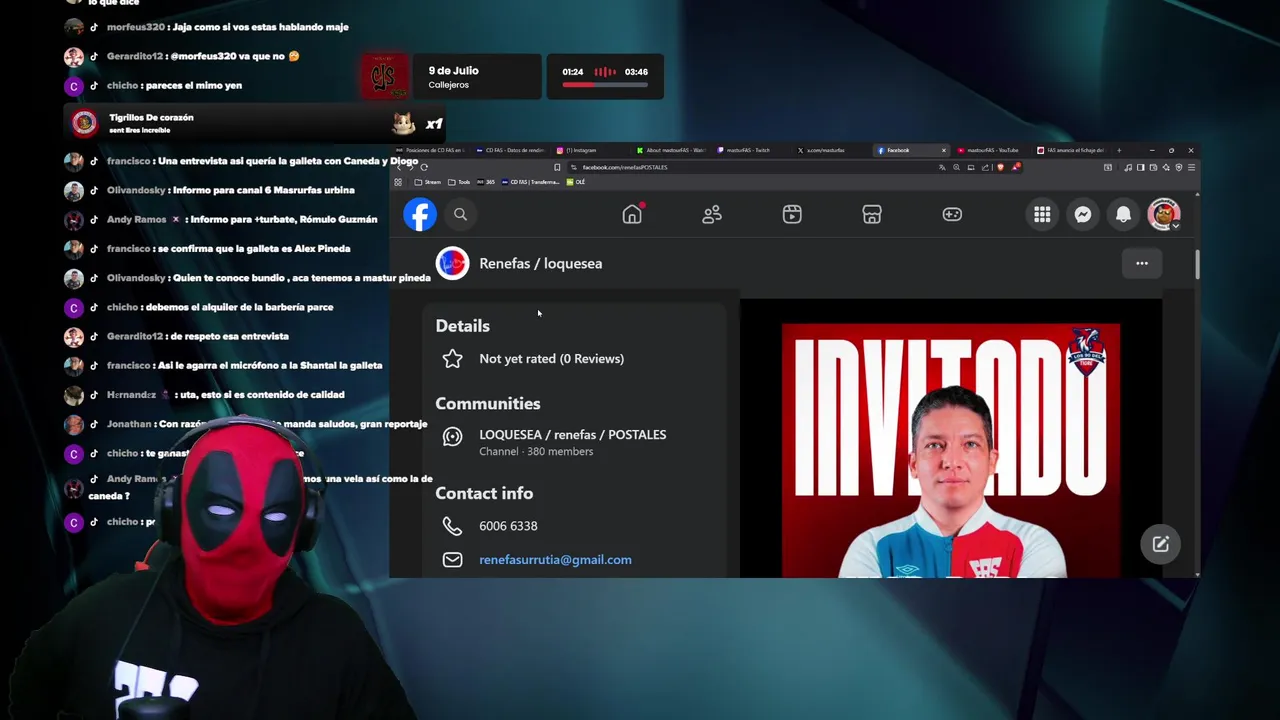Screen dimensions: 1280x720
Task: Open the Messenger icon
Action: (x=1083, y=214)
